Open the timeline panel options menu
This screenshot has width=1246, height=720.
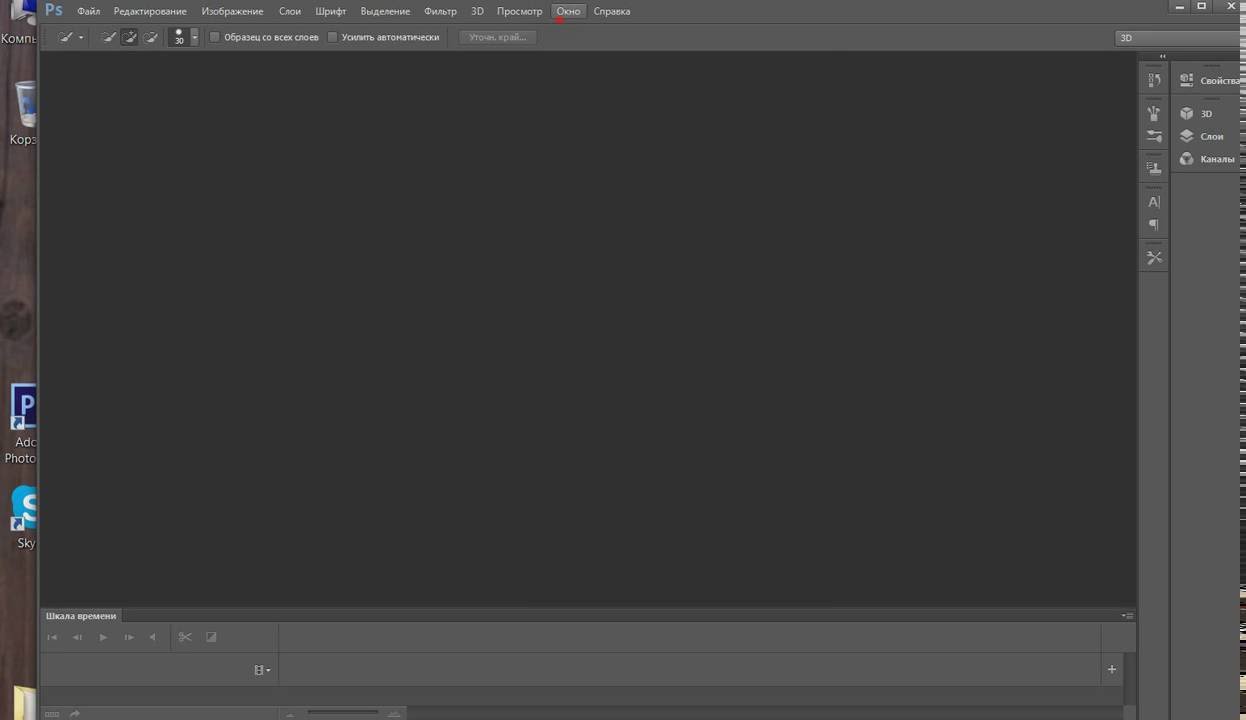click(1127, 616)
